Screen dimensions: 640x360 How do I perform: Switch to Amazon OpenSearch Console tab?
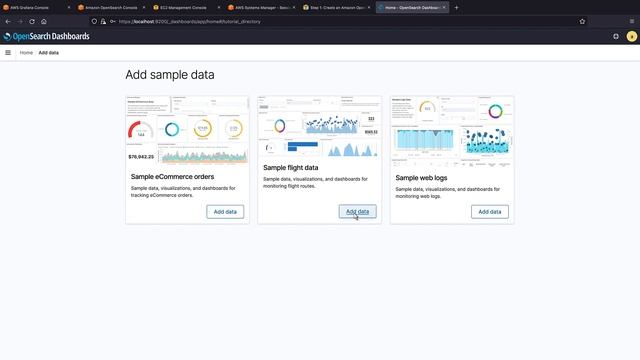point(111,7)
